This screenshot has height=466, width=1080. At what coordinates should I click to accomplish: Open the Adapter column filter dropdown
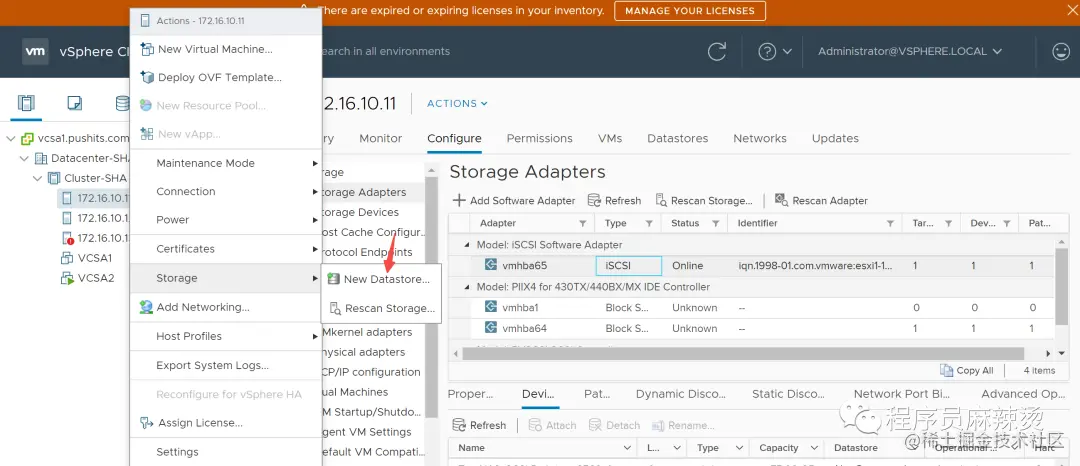point(583,224)
